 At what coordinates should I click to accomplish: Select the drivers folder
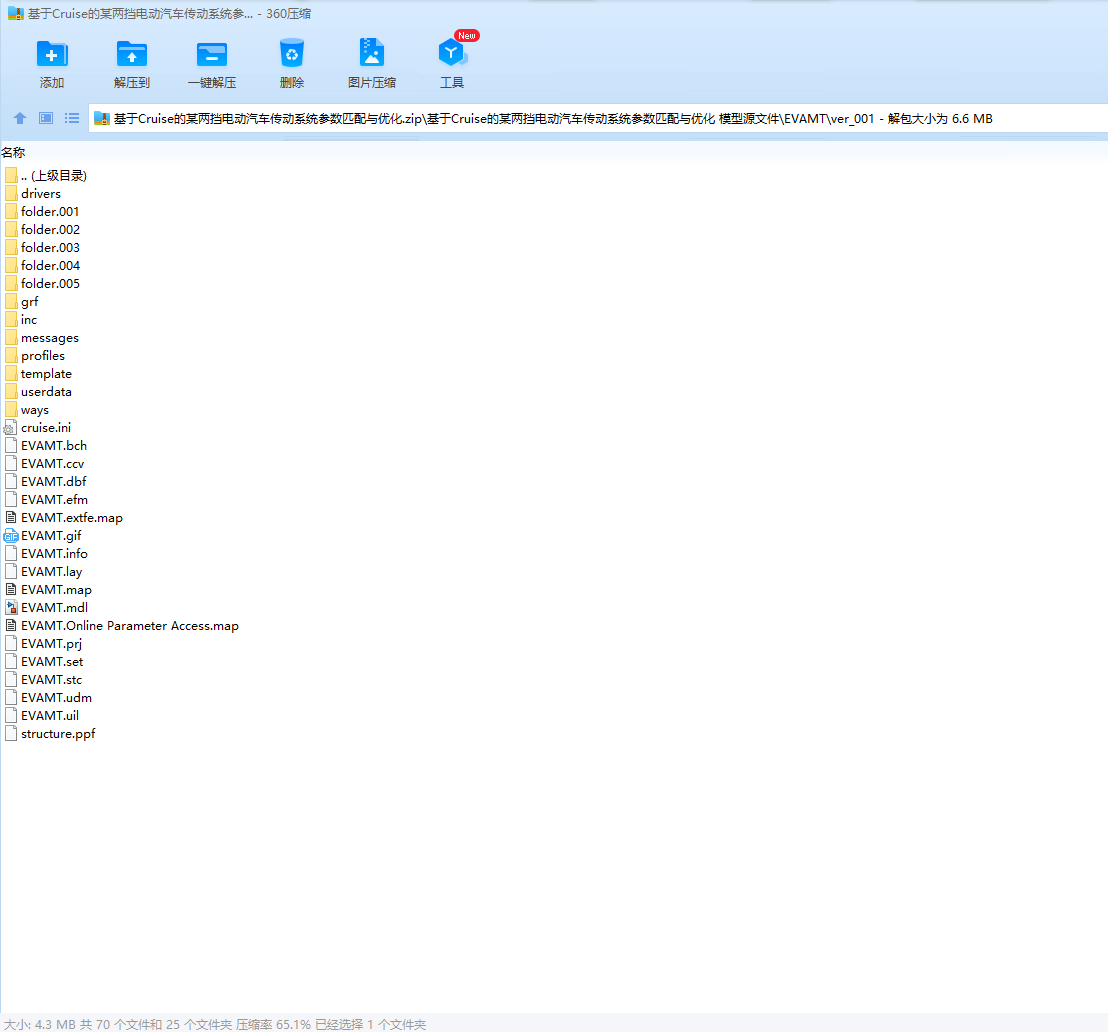coord(33,194)
